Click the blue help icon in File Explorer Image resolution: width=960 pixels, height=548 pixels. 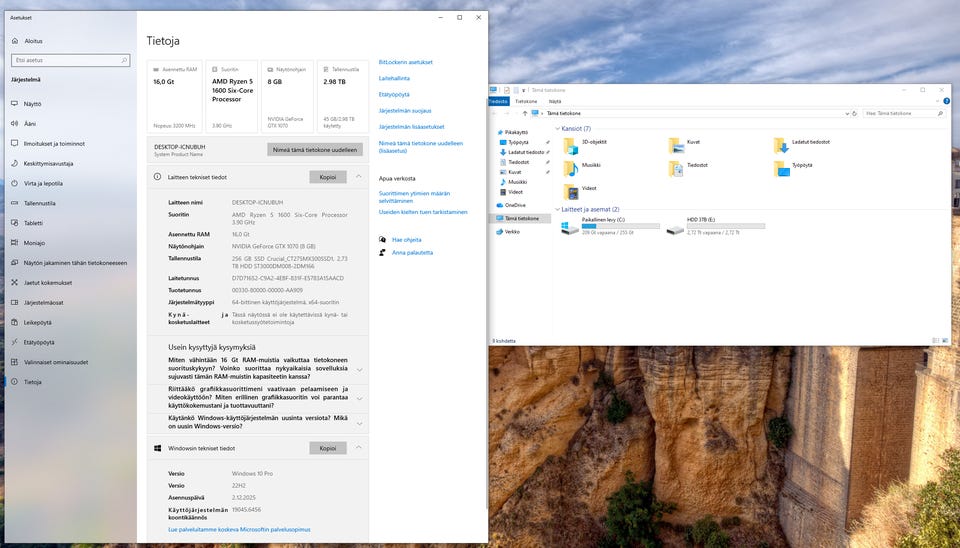[947, 101]
